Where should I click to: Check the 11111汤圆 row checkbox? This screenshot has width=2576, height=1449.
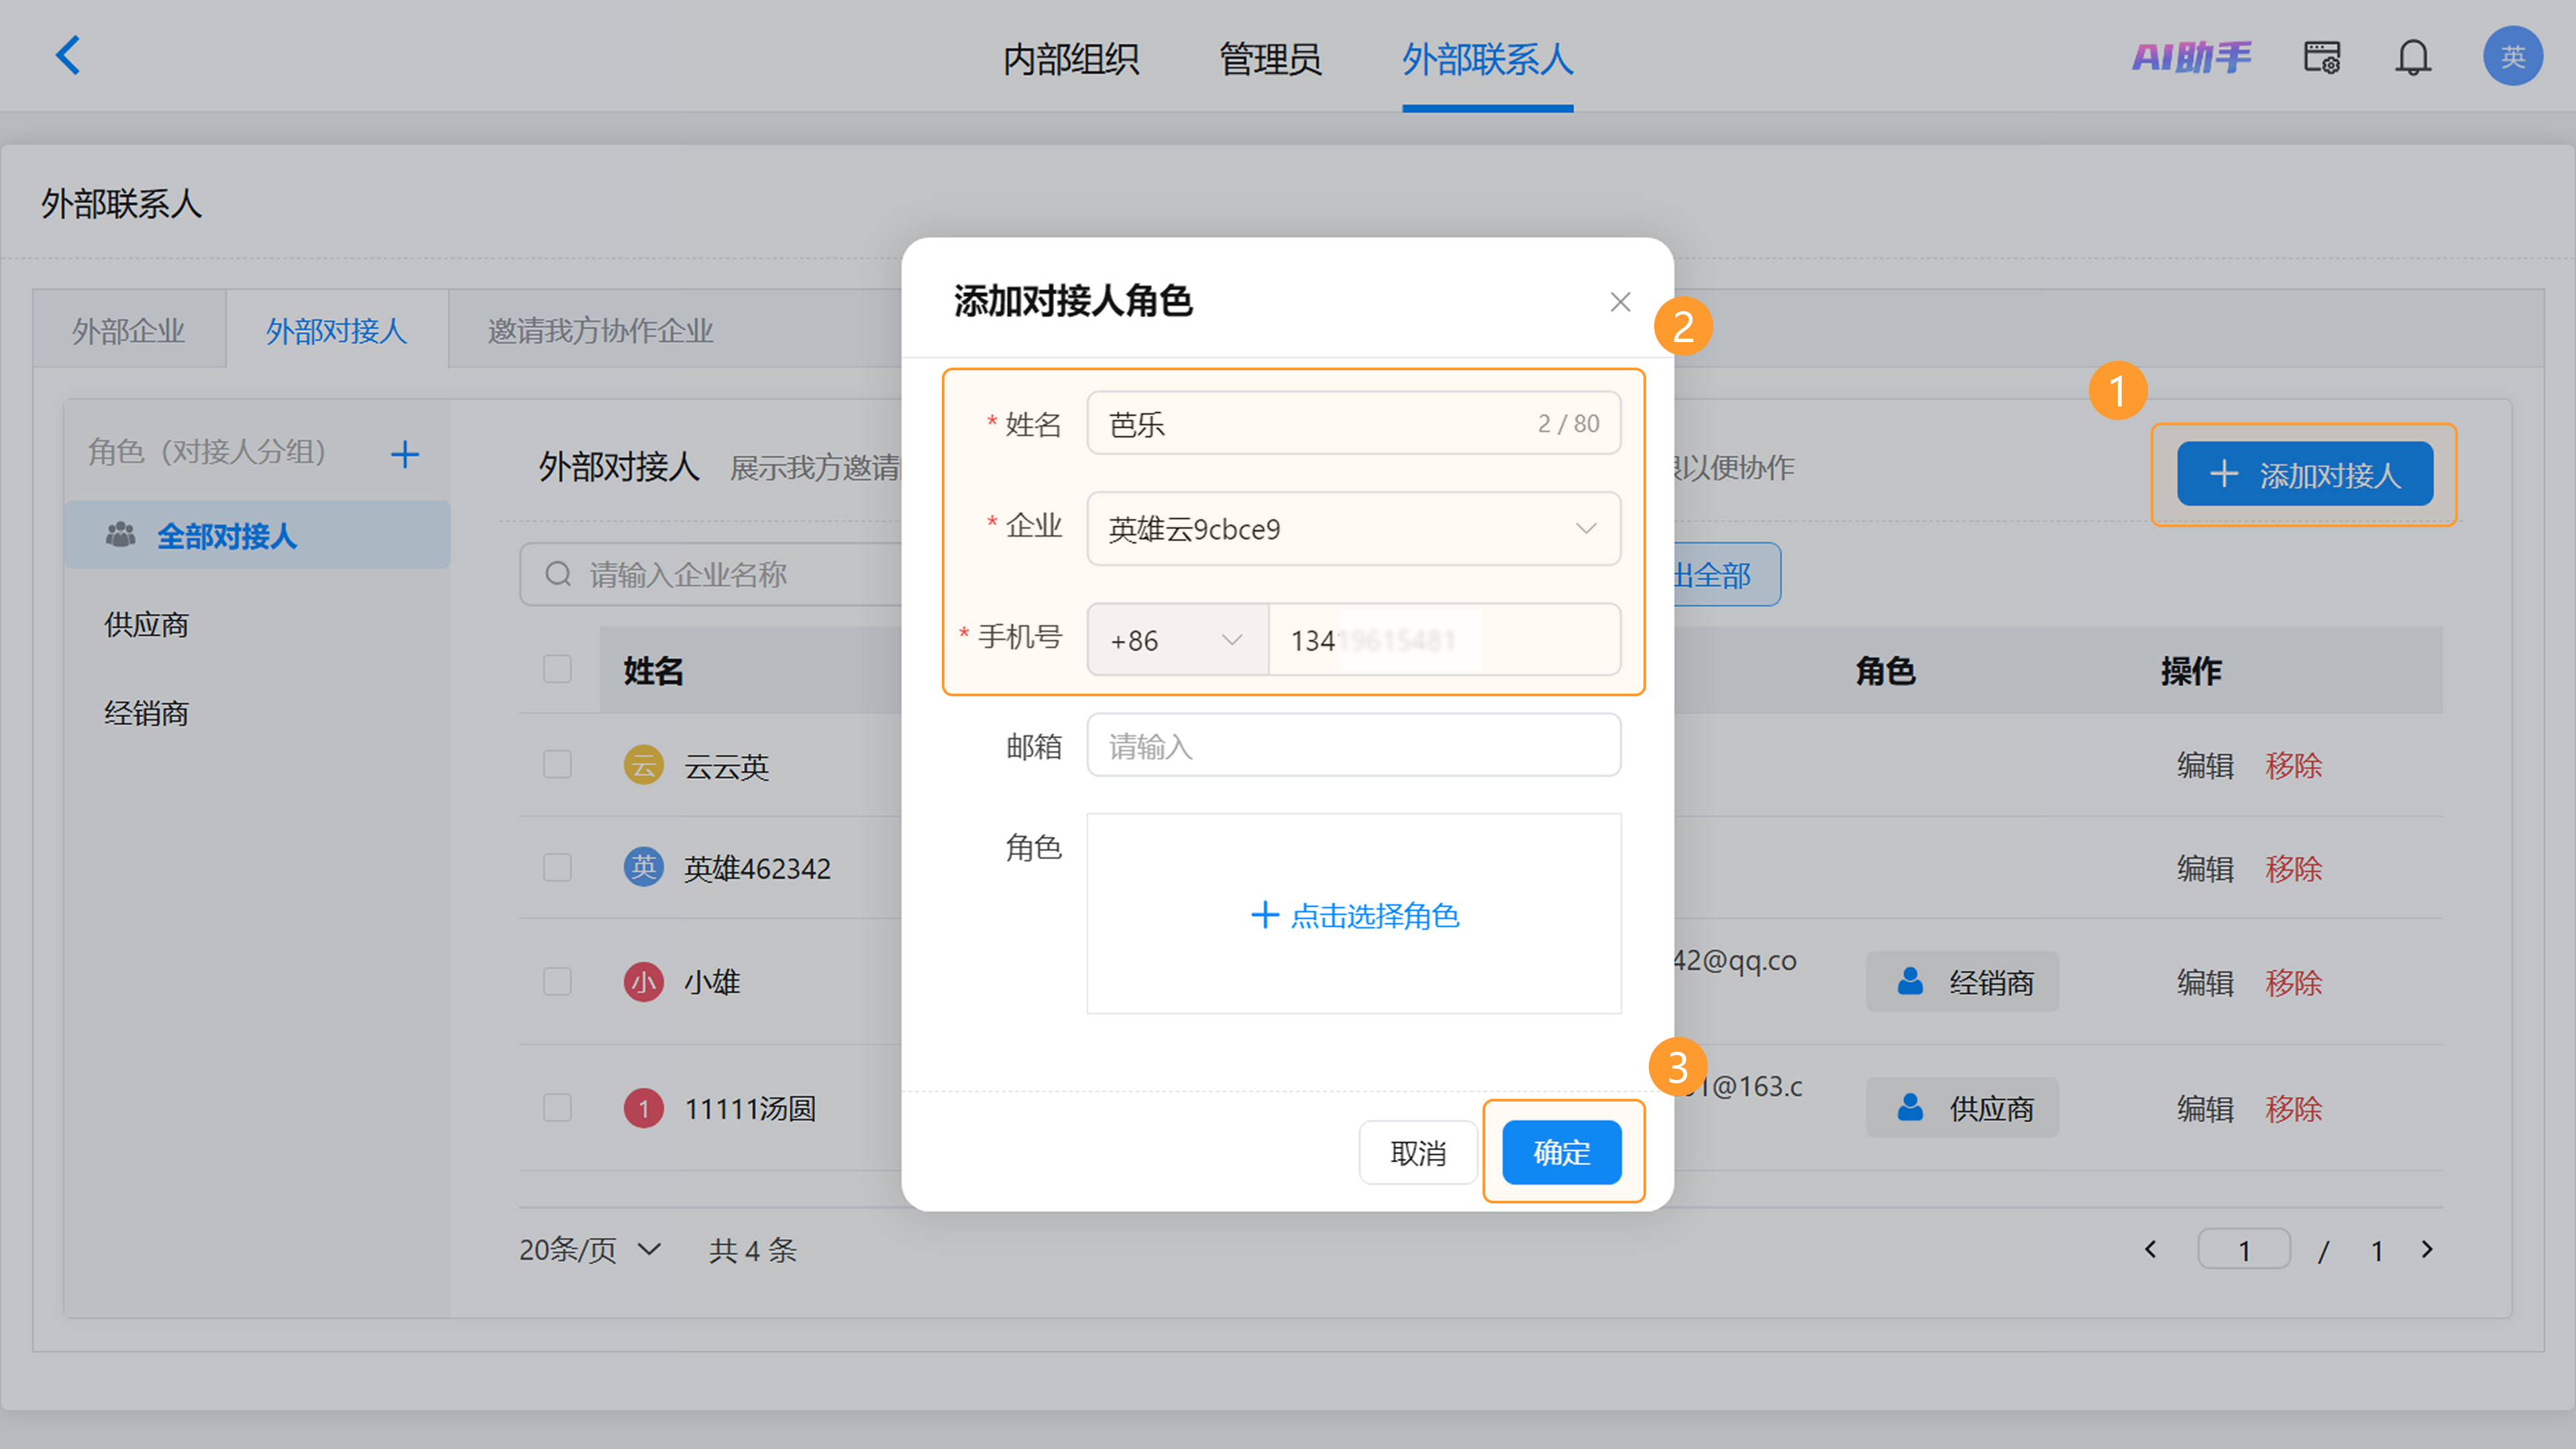pos(557,1108)
